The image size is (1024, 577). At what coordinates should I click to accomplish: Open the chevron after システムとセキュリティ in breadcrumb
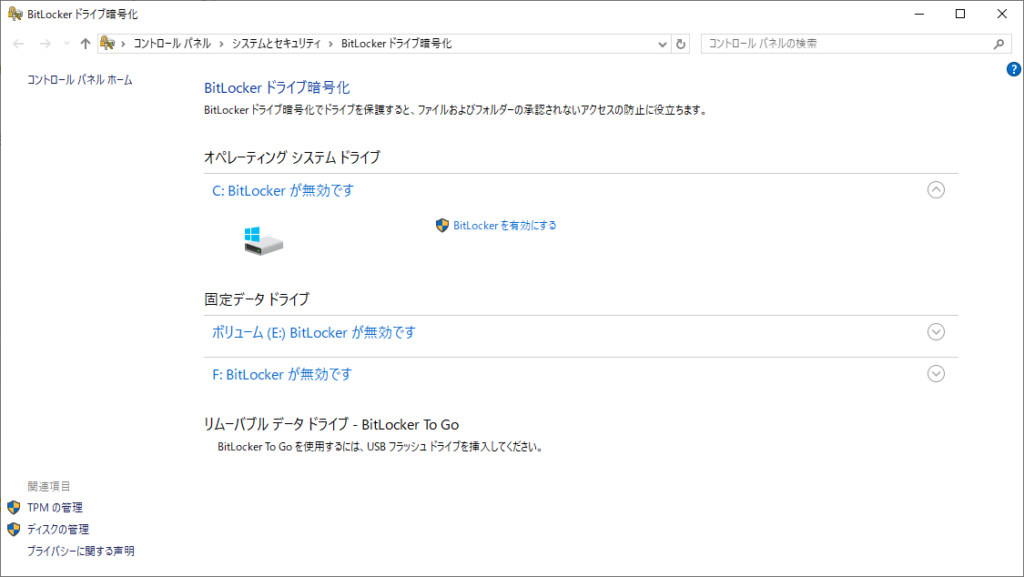point(331,44)
